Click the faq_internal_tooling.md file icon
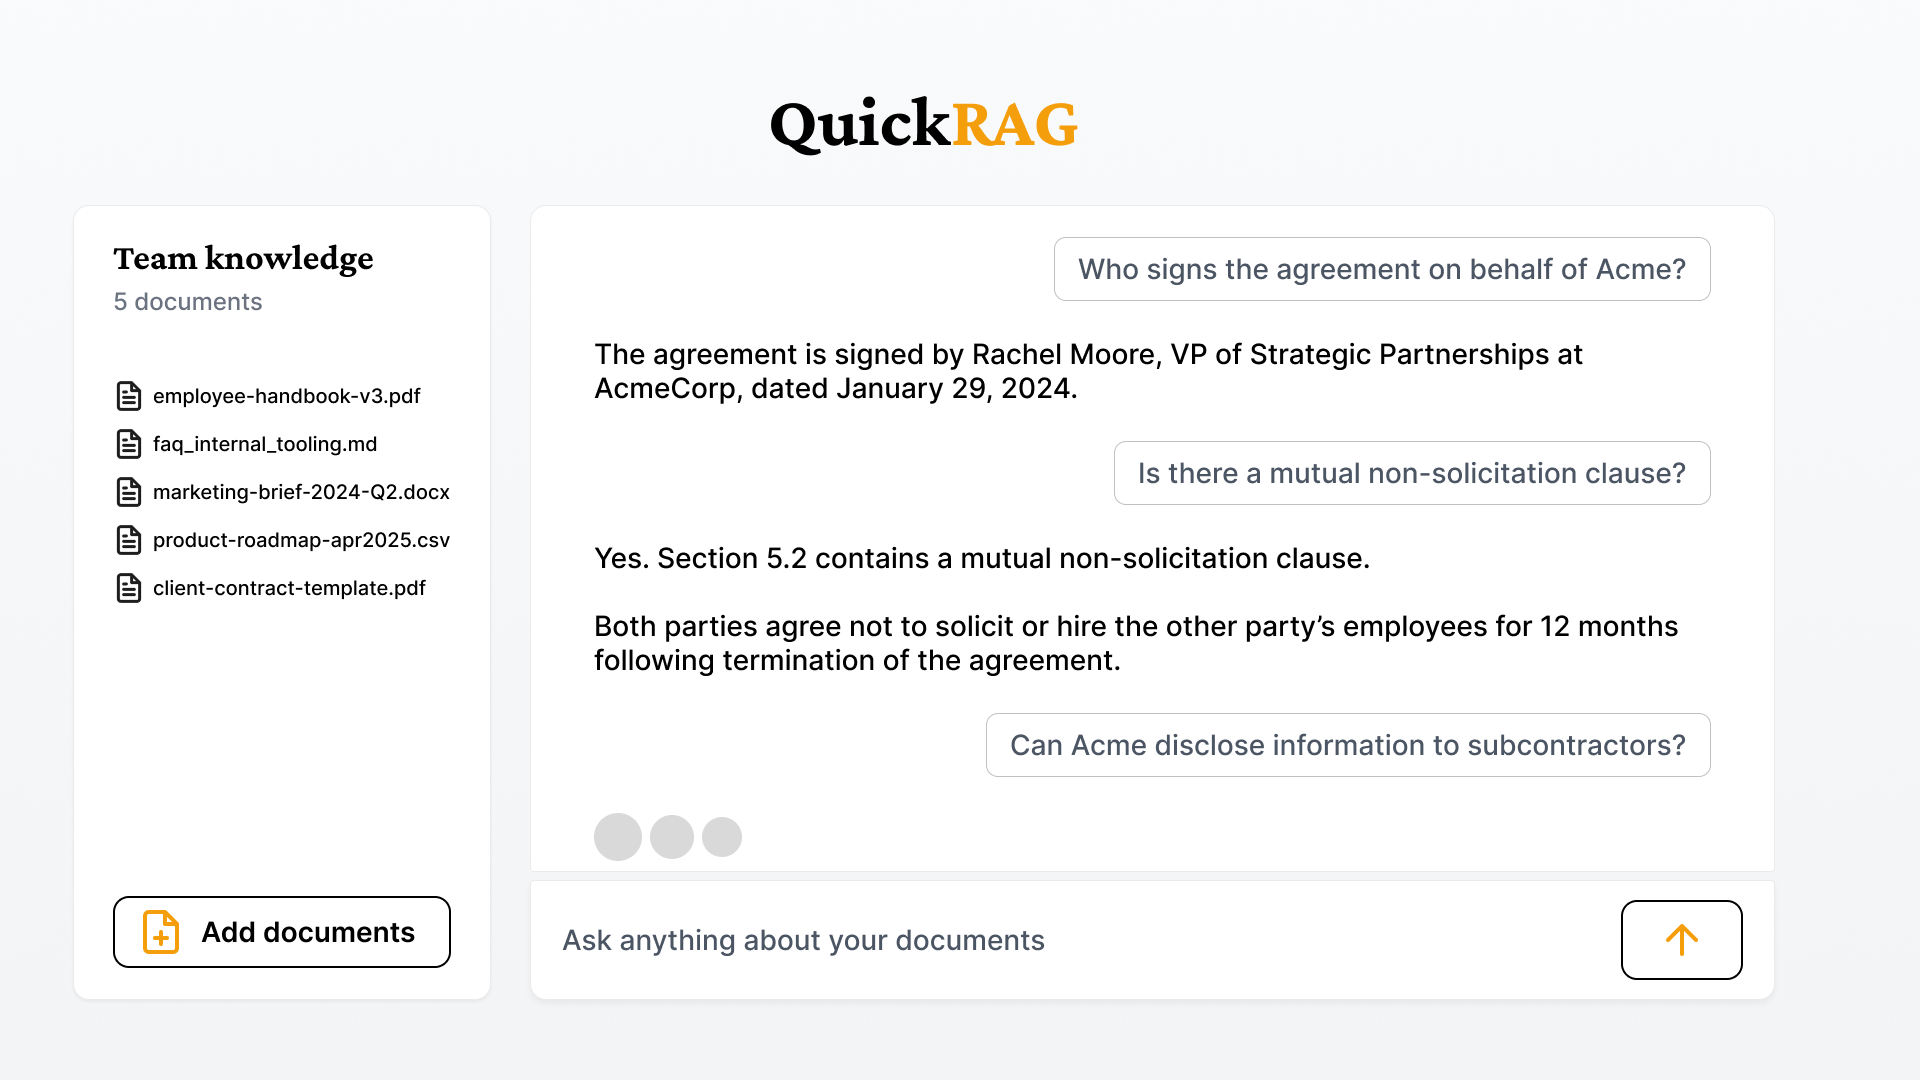The height and width of the screenshot is (1080, 1920). [129, 444]
